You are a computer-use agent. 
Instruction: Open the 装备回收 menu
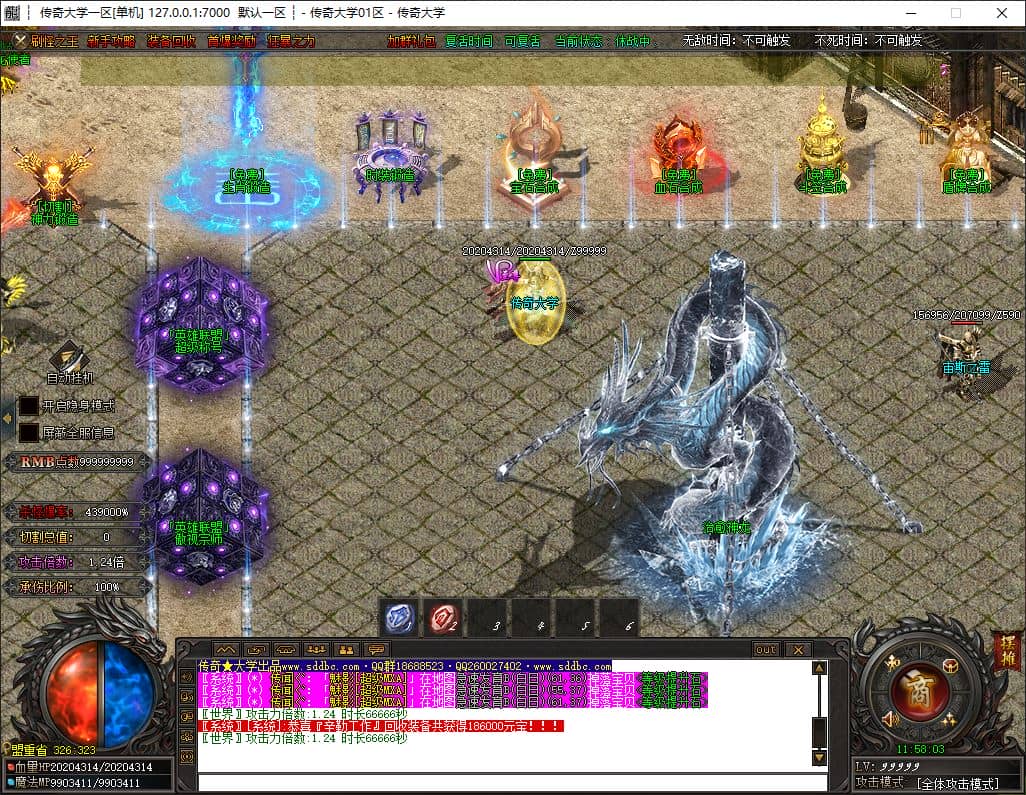(x=171, y=41)
